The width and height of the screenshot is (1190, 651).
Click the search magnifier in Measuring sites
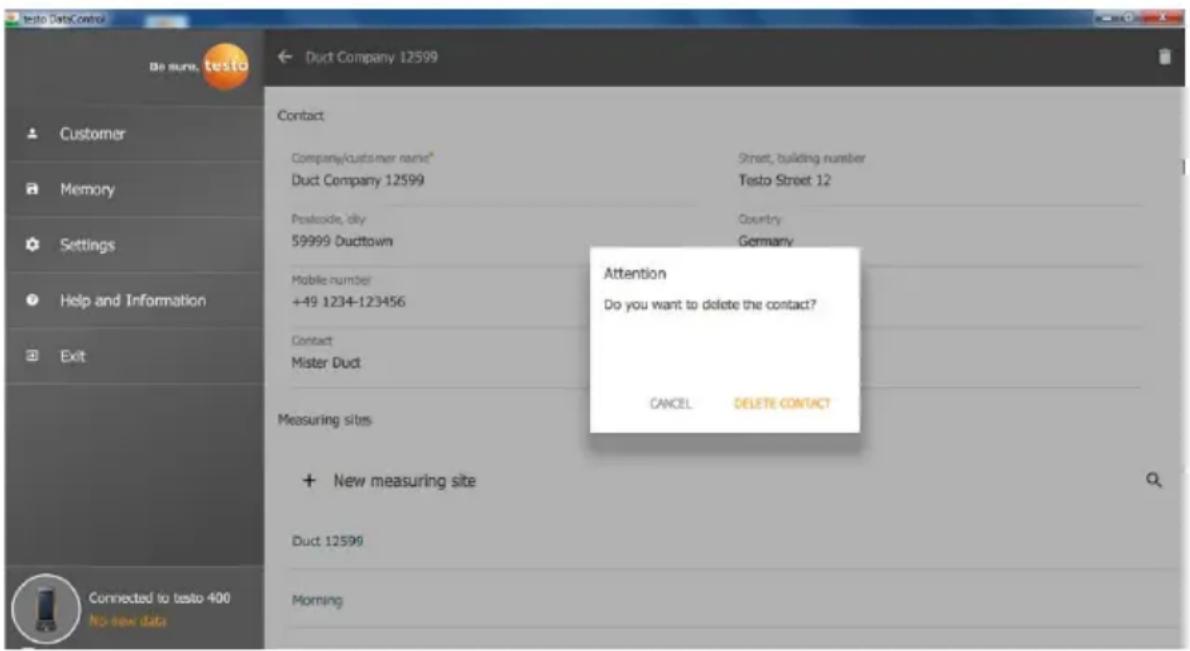pyautogui.click(x=1154, y=480)
